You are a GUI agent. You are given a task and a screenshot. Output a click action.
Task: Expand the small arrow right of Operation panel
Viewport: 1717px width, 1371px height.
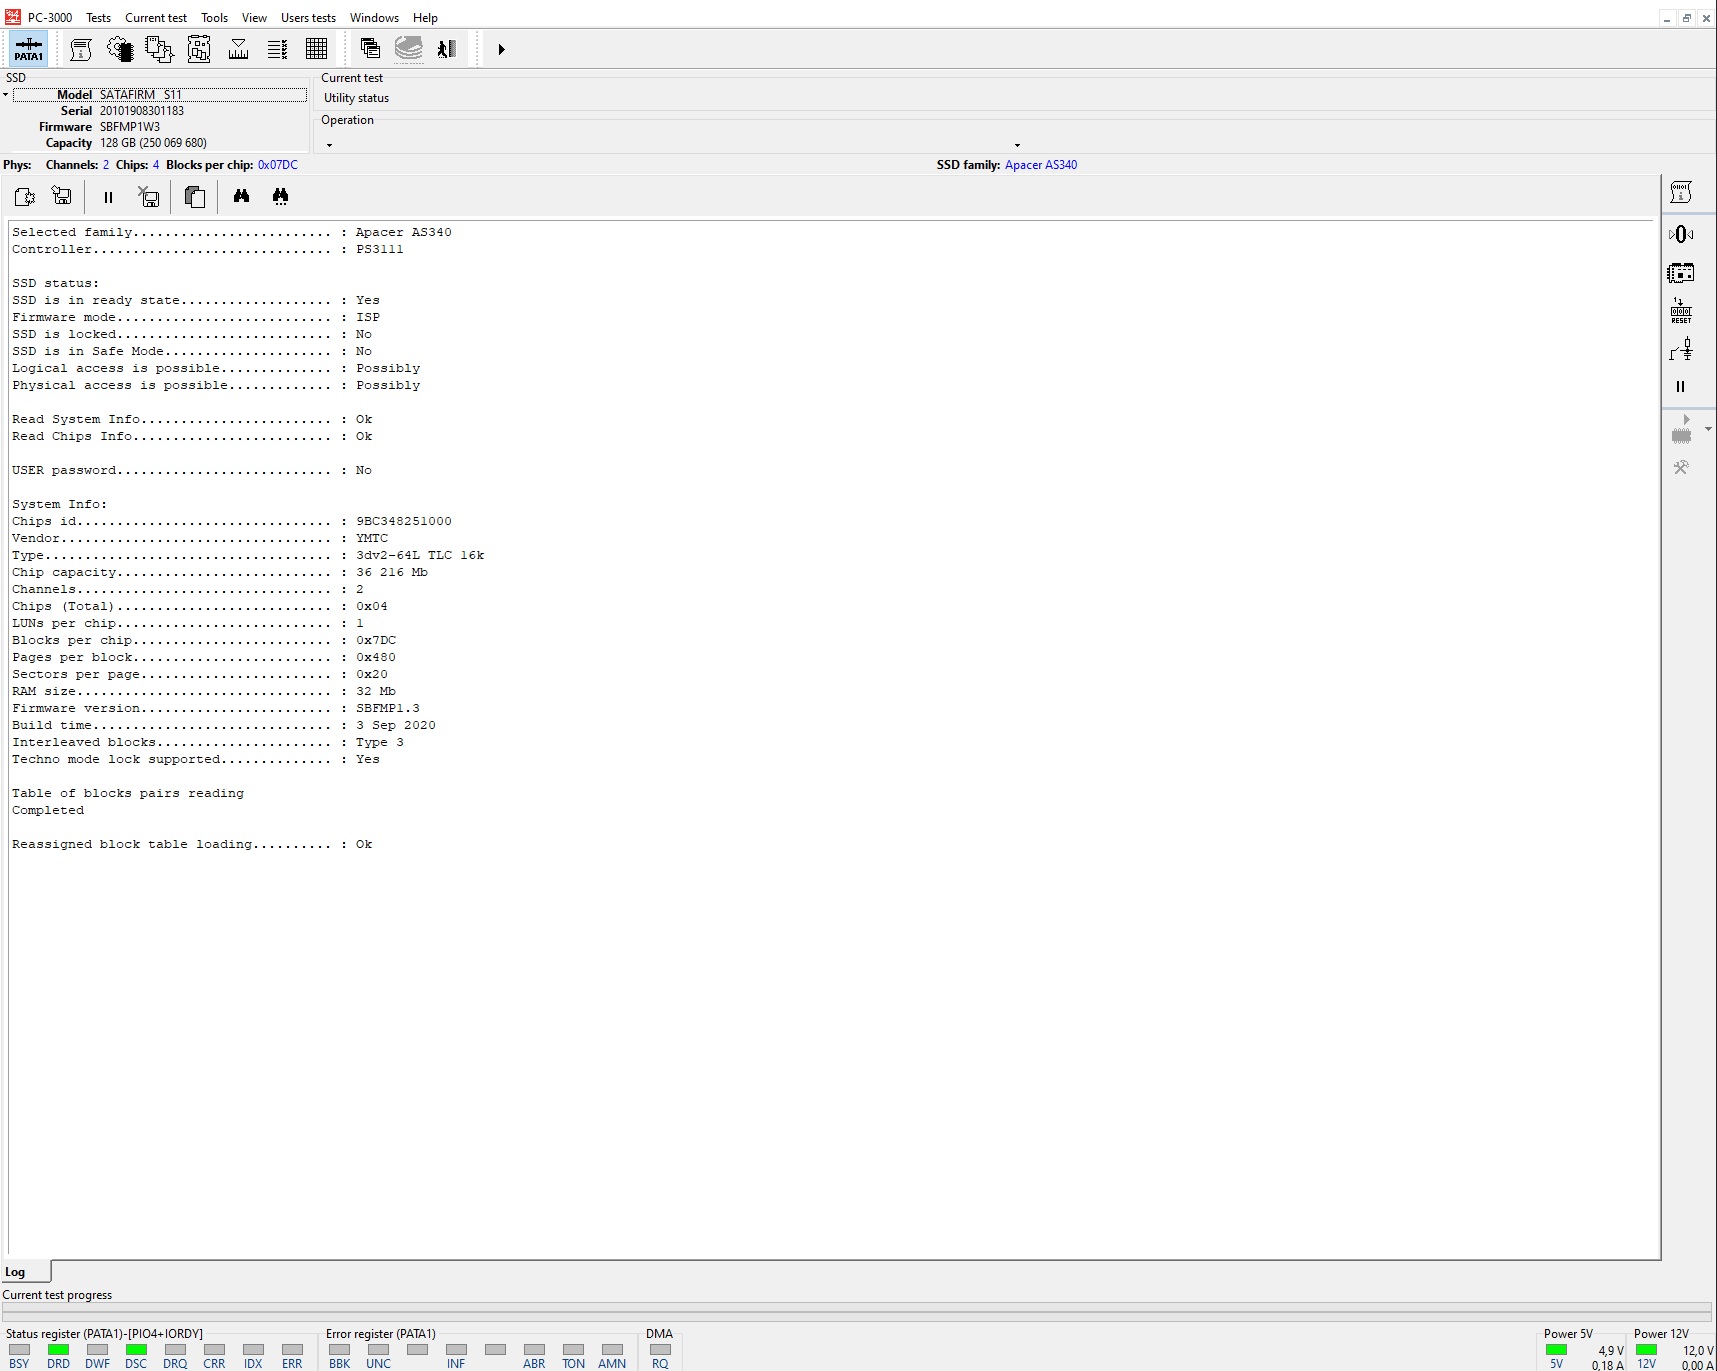(x=1017, y=145)
